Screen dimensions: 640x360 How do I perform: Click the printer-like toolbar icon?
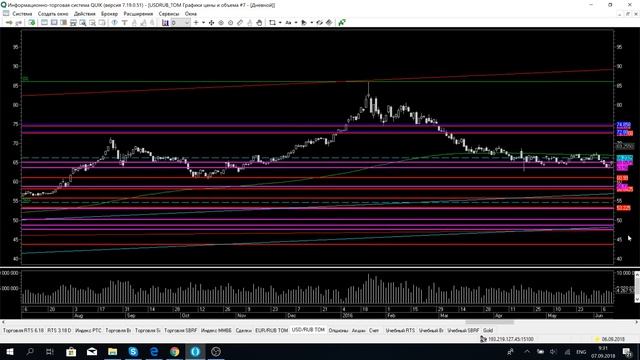click(x=73, y=23)
